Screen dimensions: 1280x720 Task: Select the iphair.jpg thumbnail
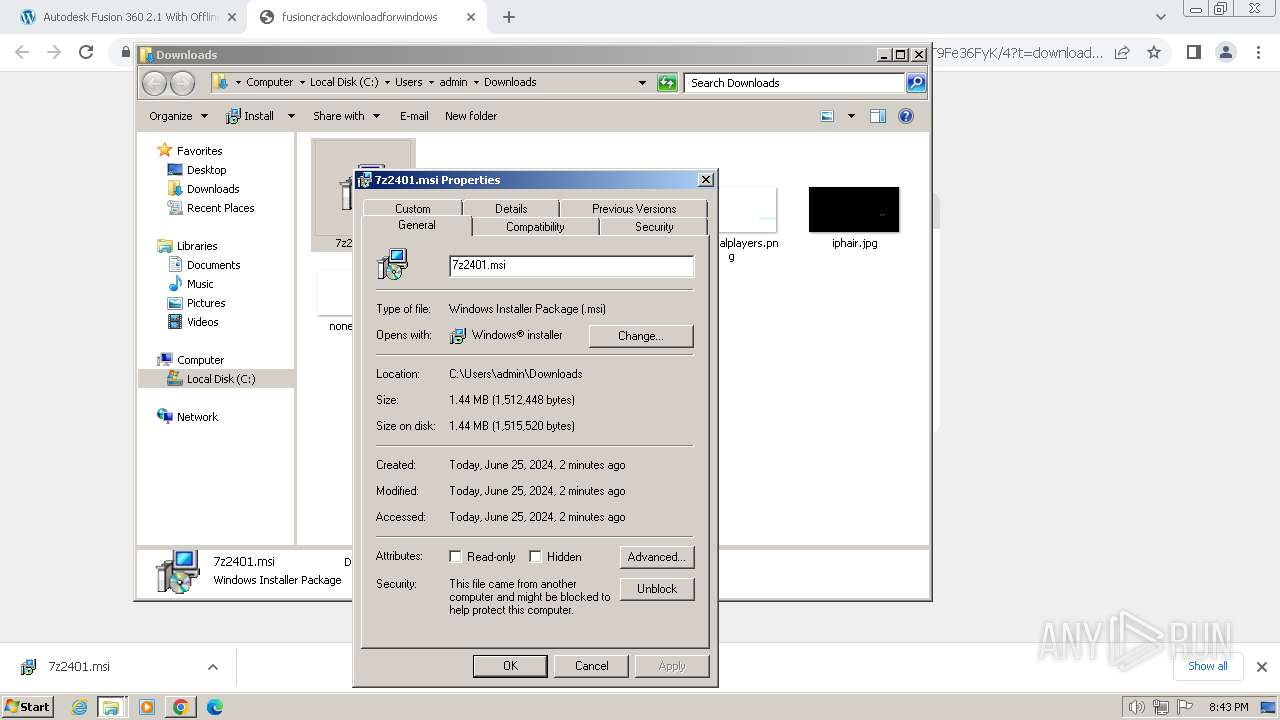tap(854, 210)
